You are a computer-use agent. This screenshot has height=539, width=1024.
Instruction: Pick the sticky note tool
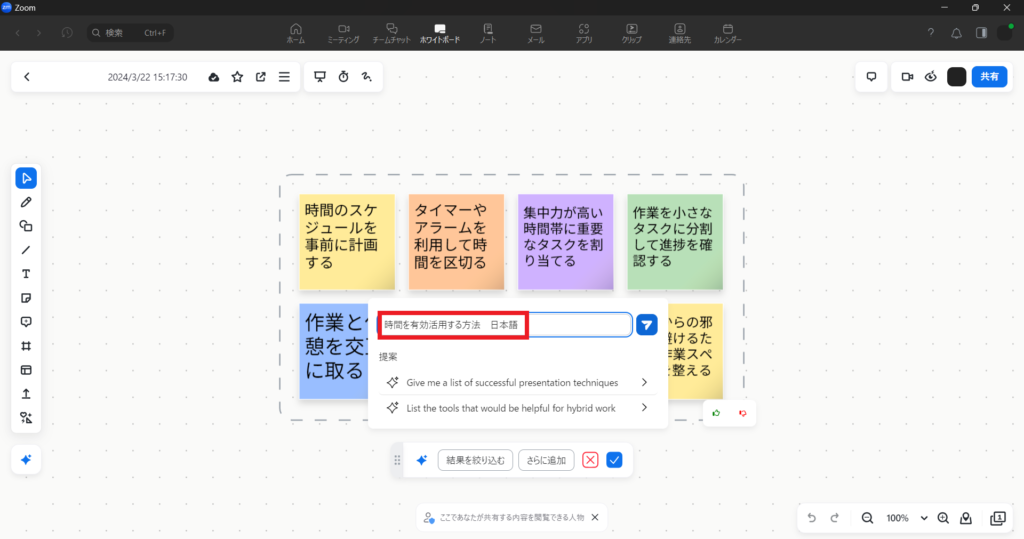click(x=27, y=298)
